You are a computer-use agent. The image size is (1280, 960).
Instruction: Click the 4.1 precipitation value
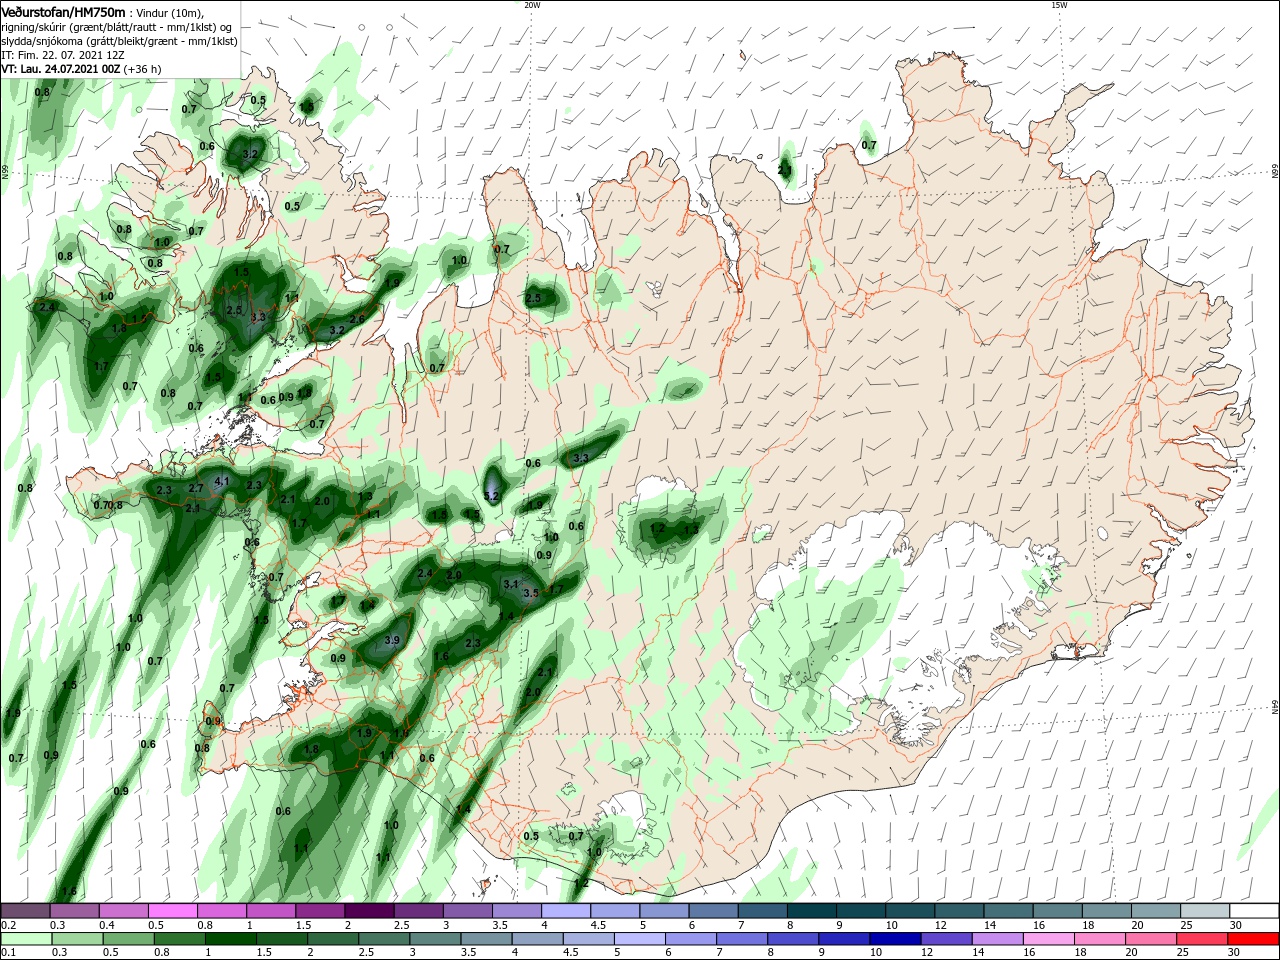coord(223,481)
